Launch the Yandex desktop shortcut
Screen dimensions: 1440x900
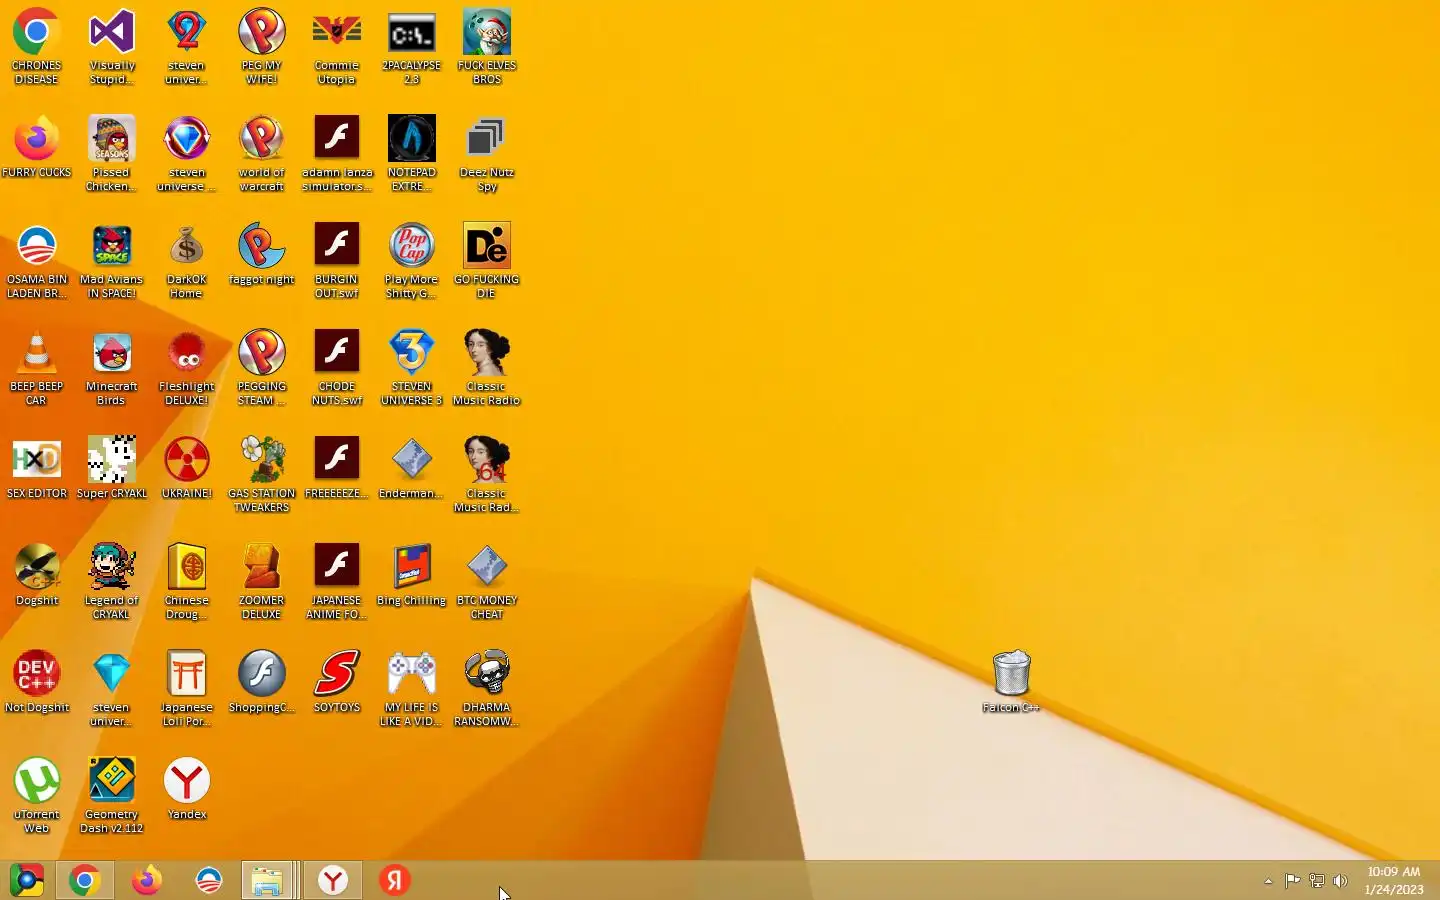(x=186, y=788)
